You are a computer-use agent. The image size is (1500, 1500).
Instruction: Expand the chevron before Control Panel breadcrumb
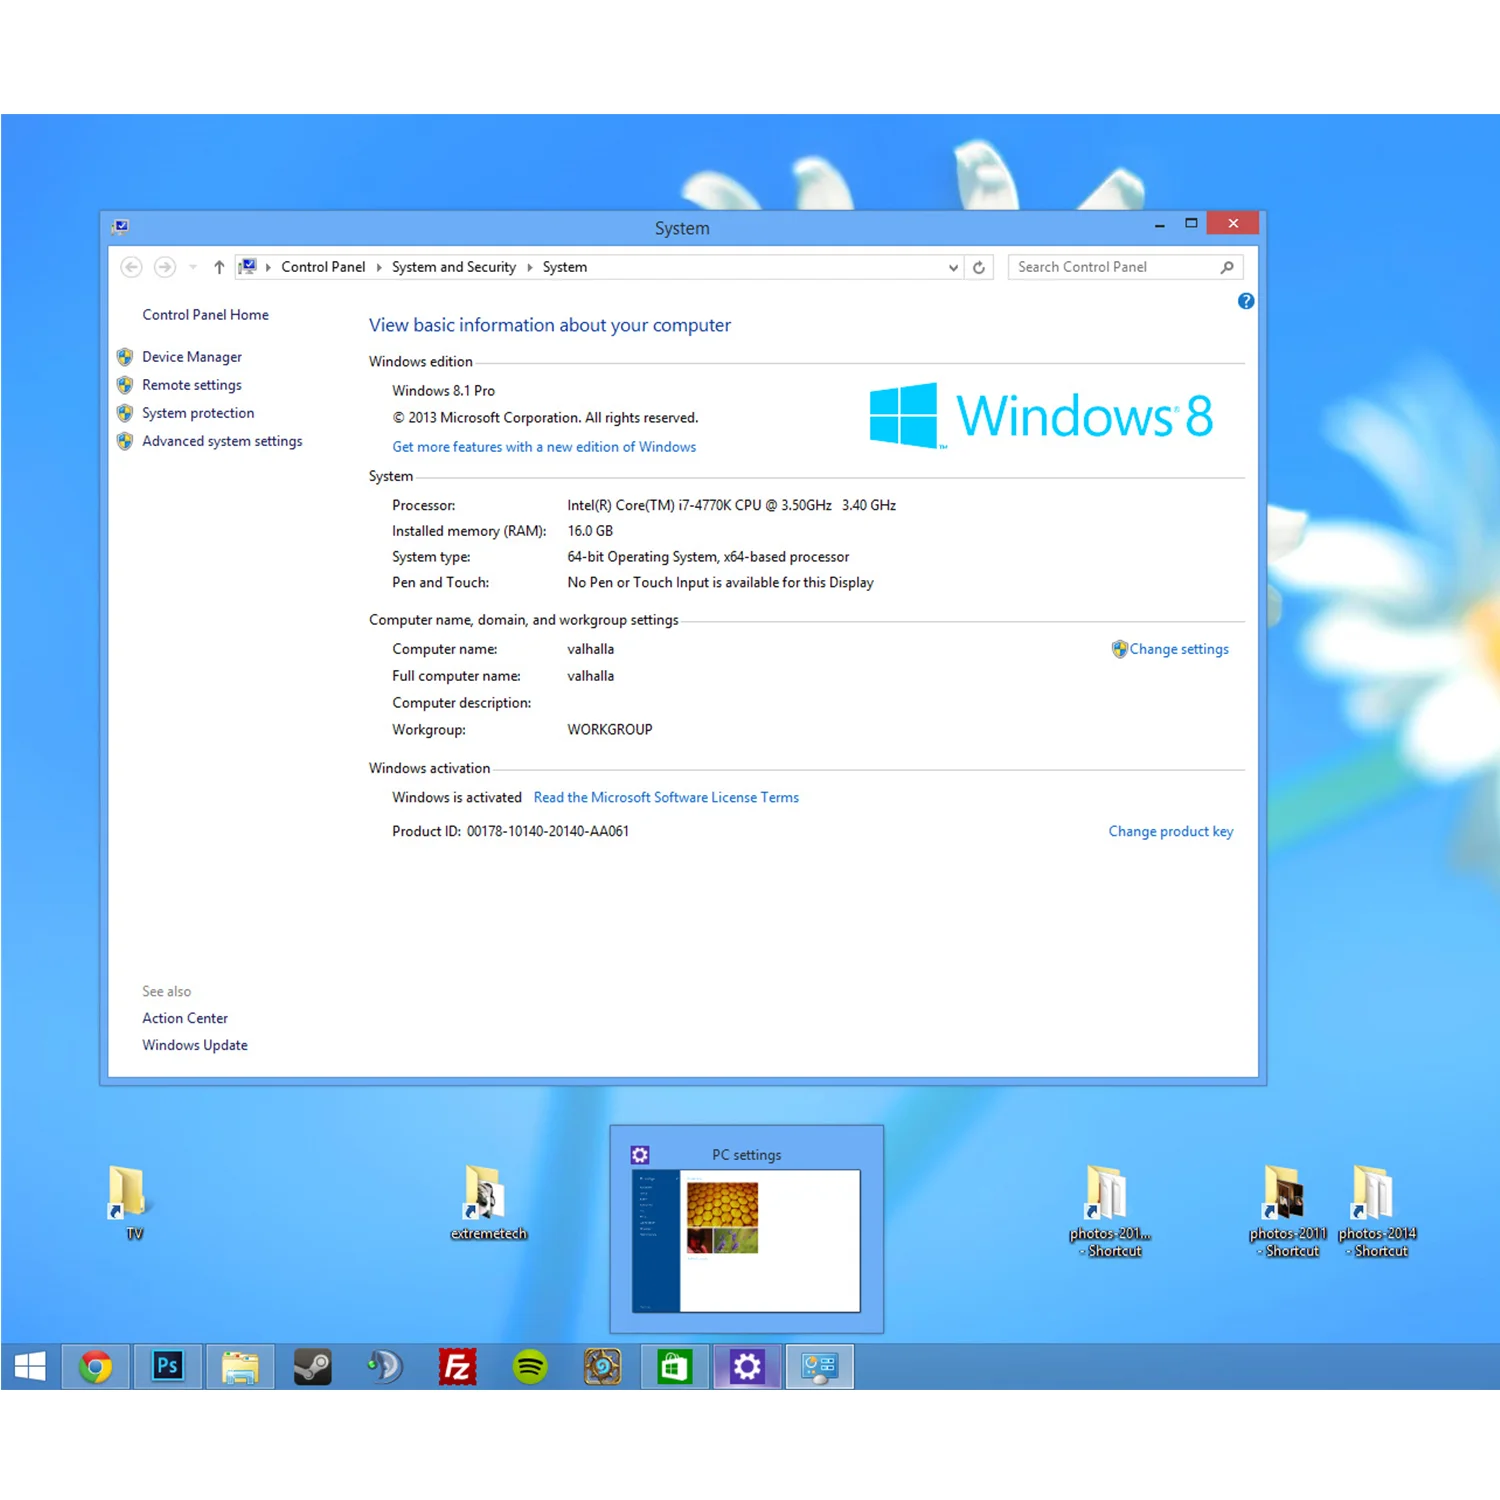(x=268, y=267)
